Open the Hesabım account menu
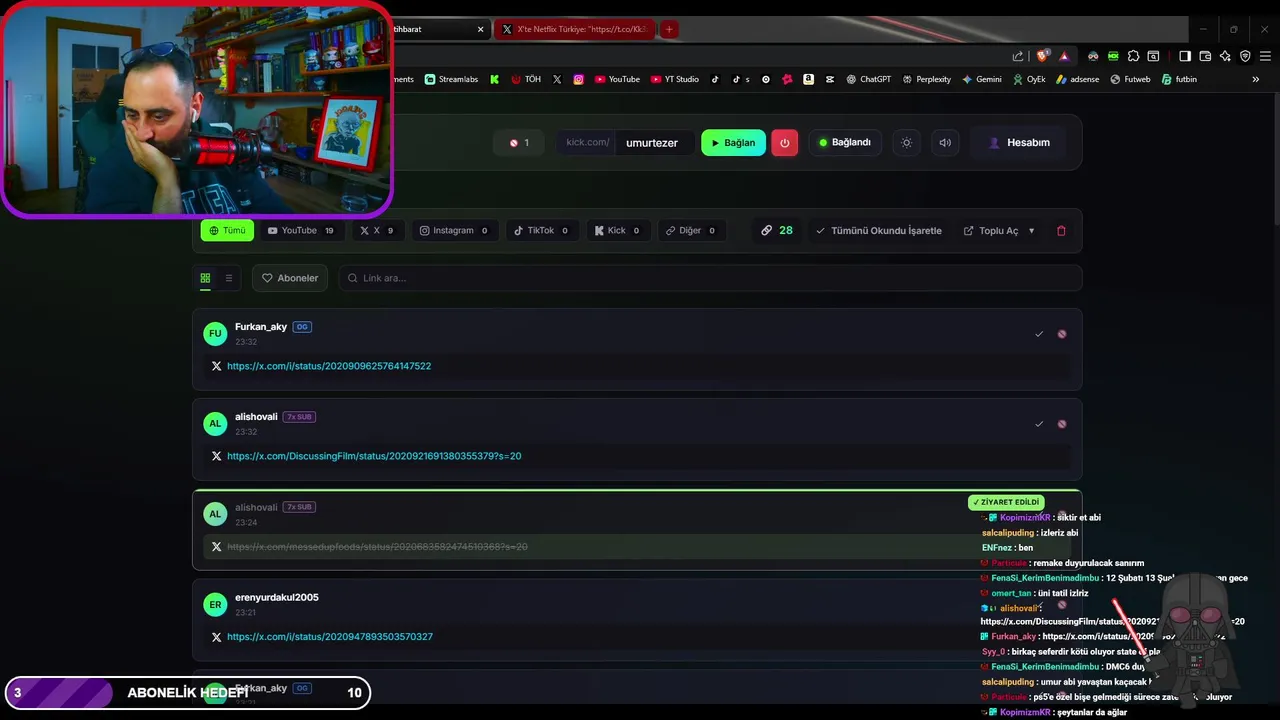 tap(1019, 143)
